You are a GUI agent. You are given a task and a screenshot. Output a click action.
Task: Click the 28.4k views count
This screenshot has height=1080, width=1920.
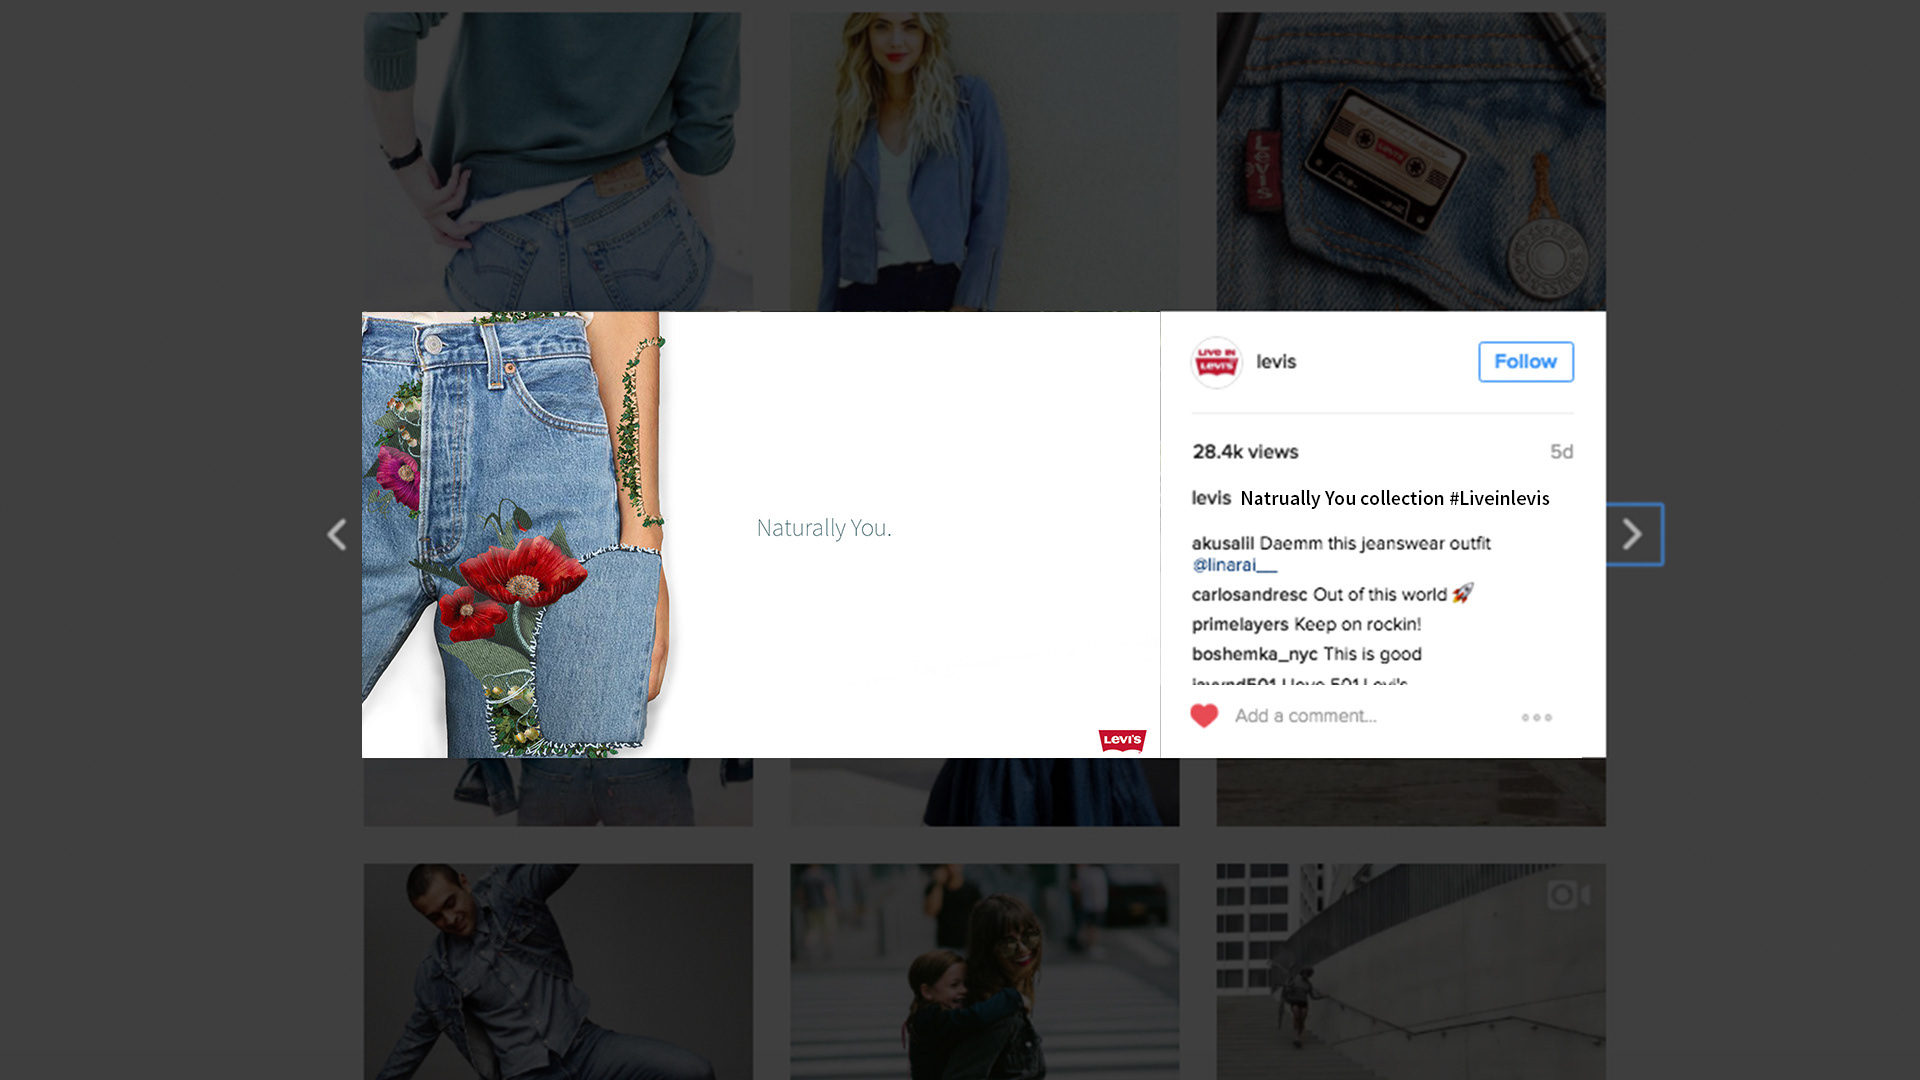(x=1245, y=452)
